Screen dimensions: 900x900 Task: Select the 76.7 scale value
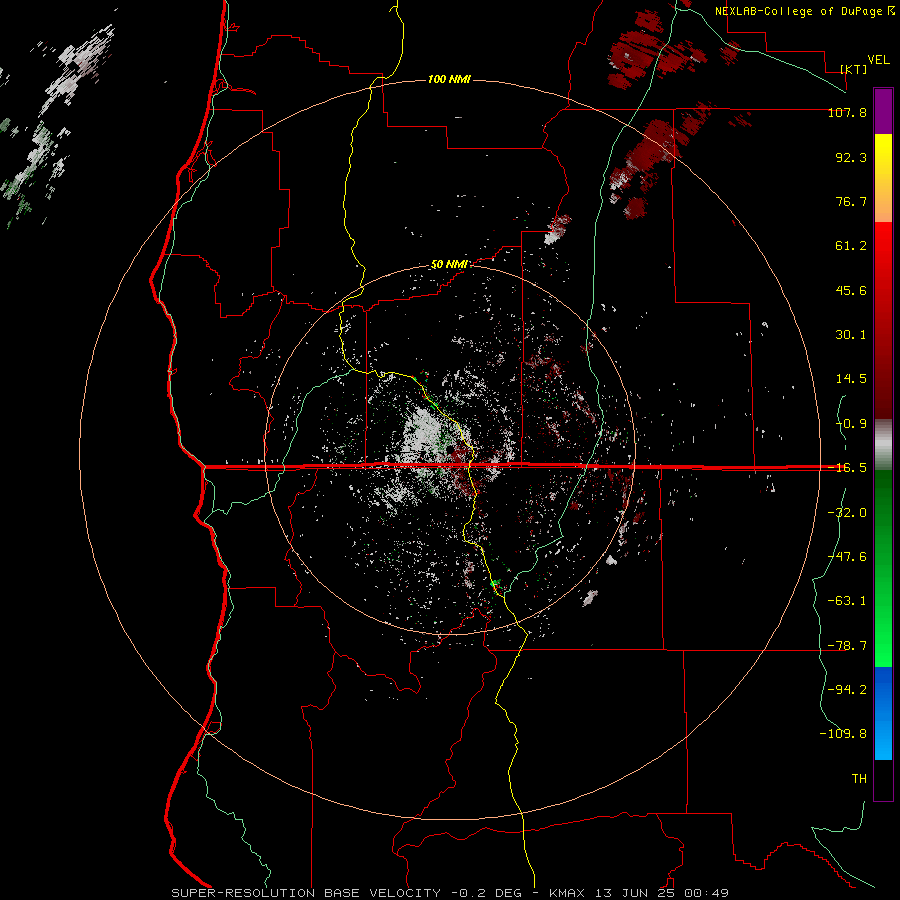(851, 201)
